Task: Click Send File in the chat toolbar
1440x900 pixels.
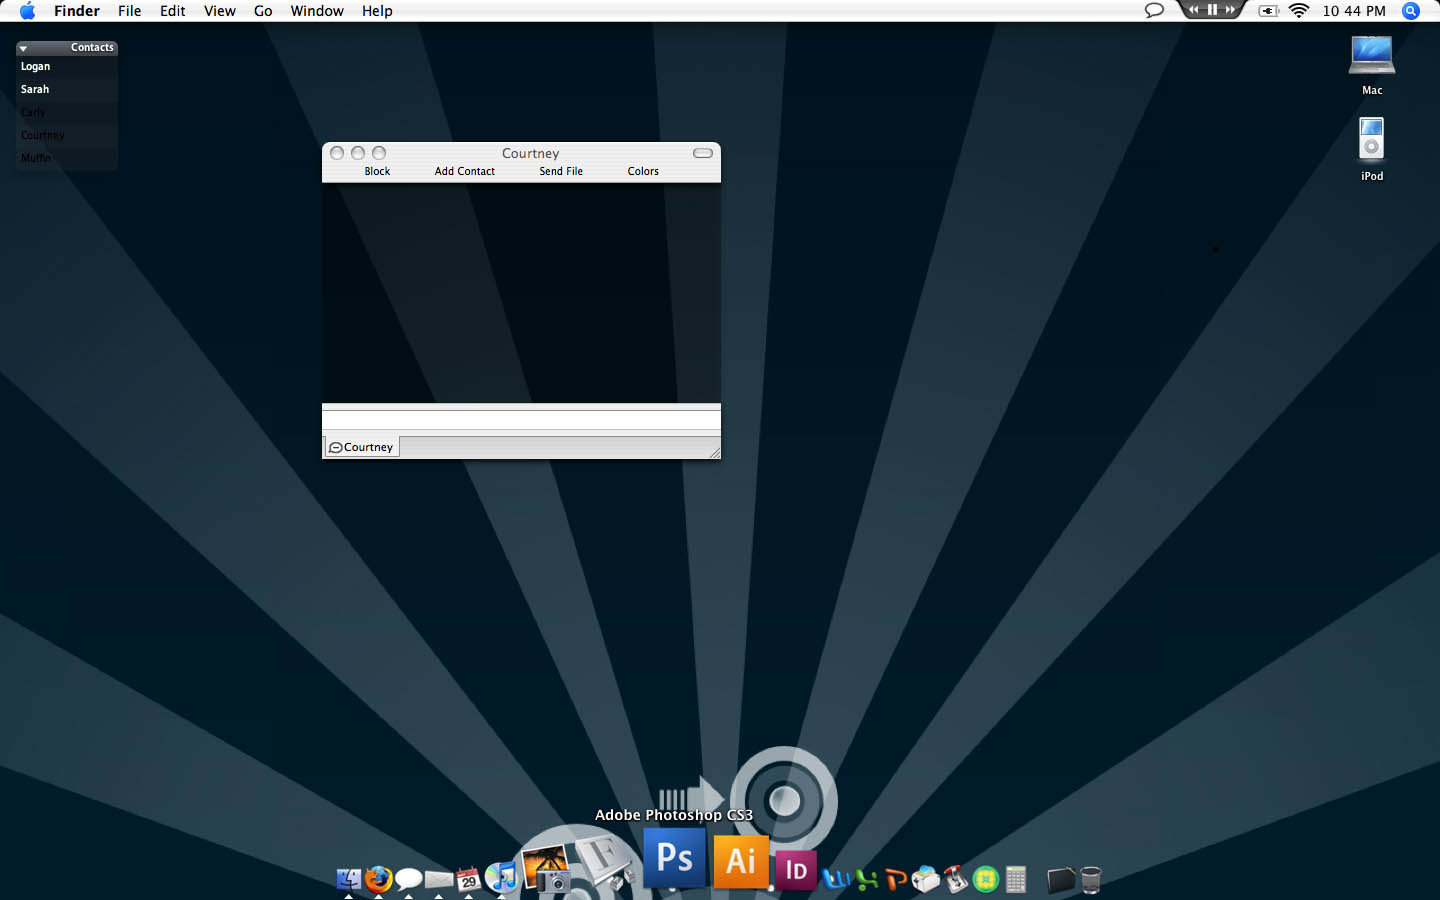Action: coord(561,171)
